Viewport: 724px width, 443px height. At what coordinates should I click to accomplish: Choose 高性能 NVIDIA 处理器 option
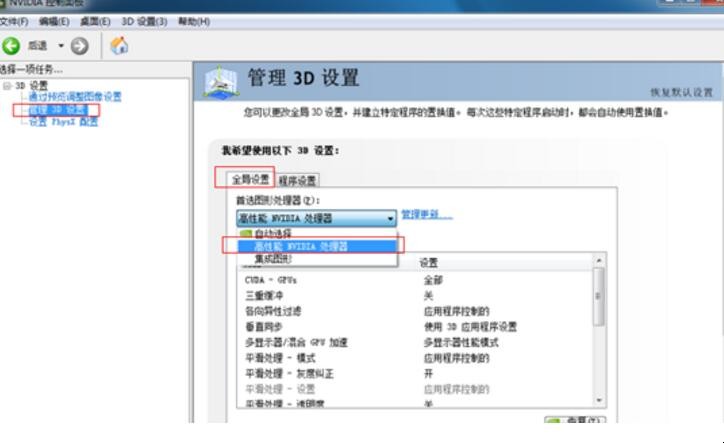coord(317,246)
